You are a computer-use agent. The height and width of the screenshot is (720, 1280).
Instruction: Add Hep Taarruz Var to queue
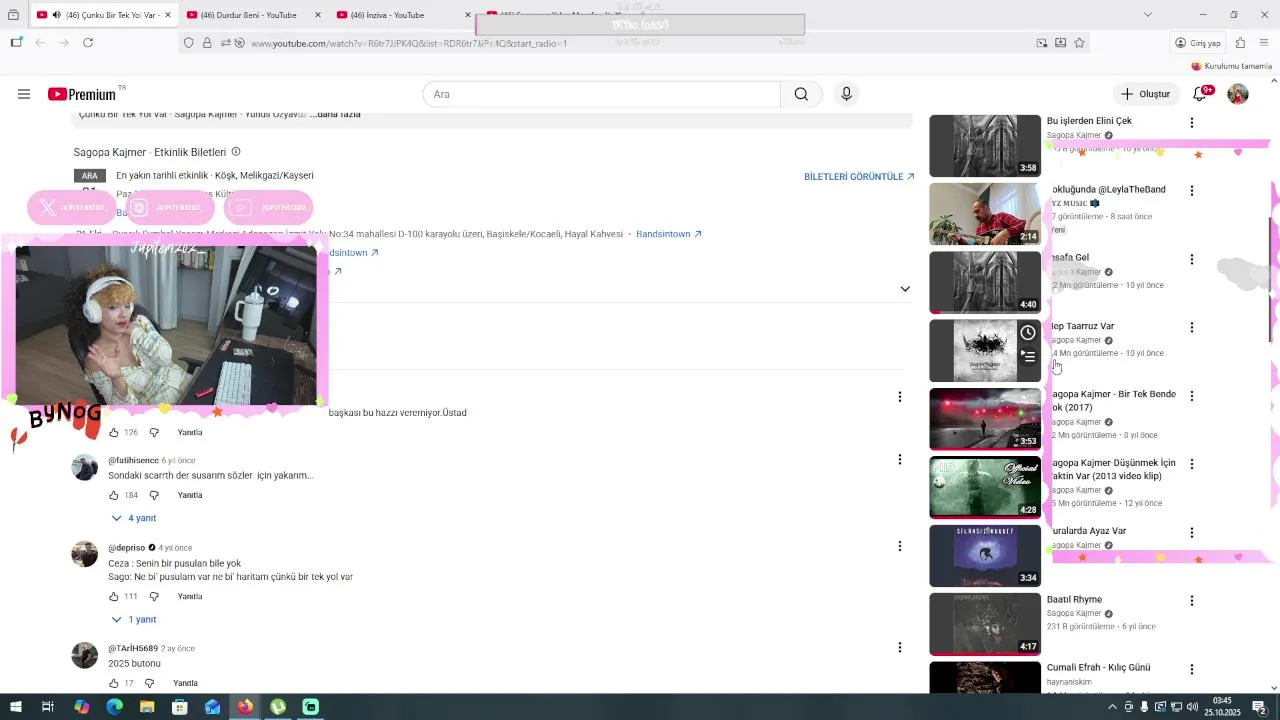[x=1027, y=356]
